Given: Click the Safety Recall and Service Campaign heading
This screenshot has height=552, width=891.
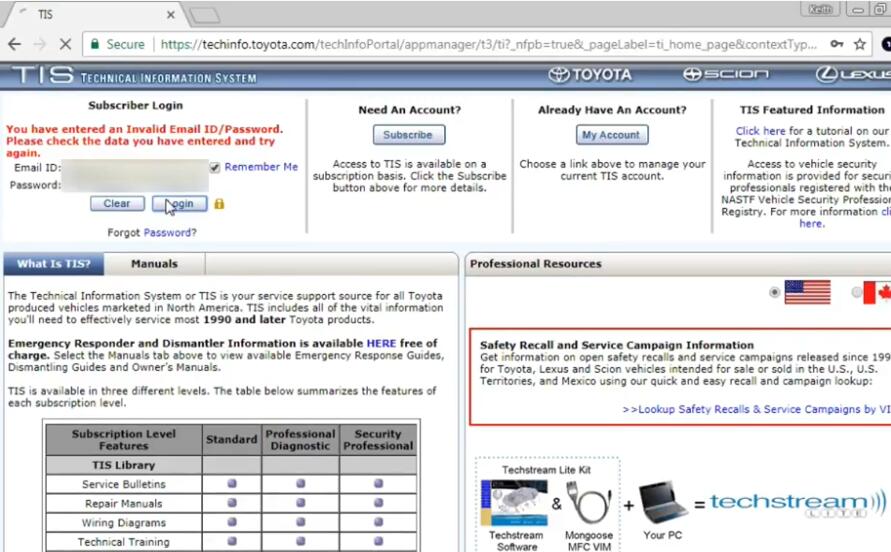Looking at the screenshot, I should [617, 345].
